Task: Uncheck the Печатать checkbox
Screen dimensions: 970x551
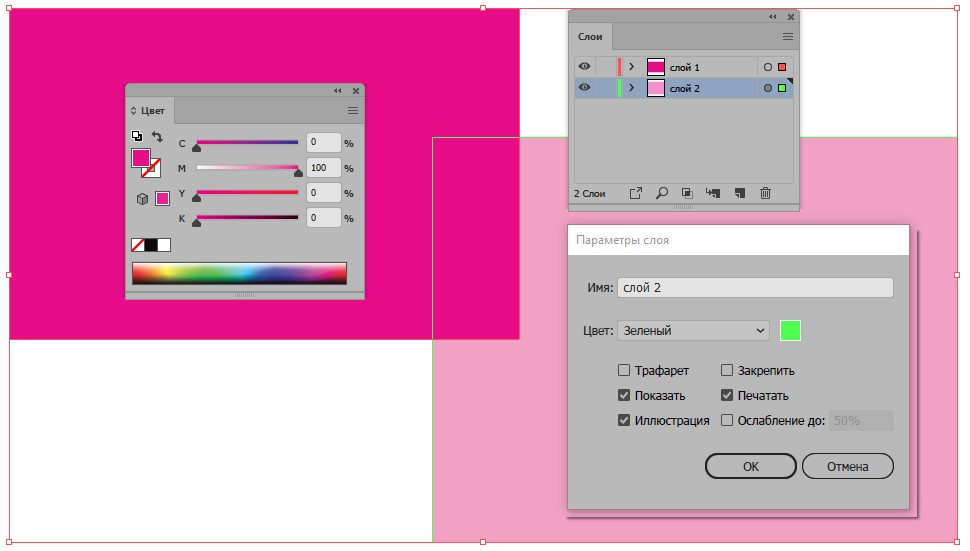Action: 727,395
